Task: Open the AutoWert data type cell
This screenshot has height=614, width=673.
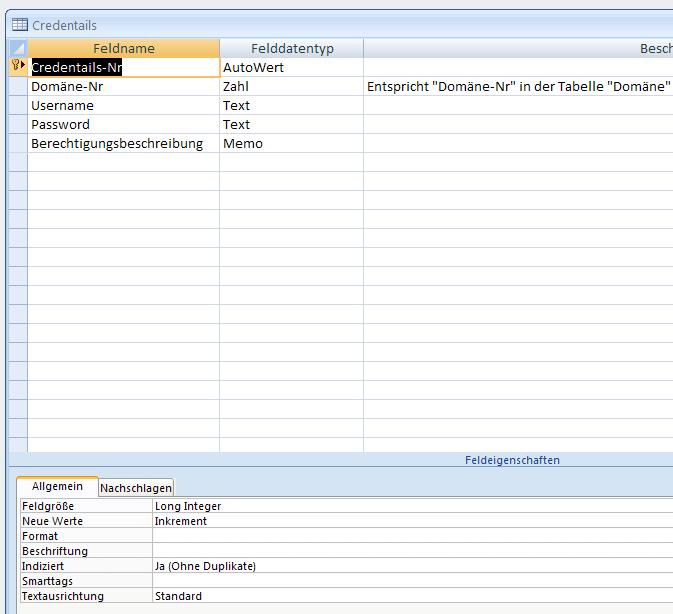Action: pyautogui.click(x=291, y=67)
